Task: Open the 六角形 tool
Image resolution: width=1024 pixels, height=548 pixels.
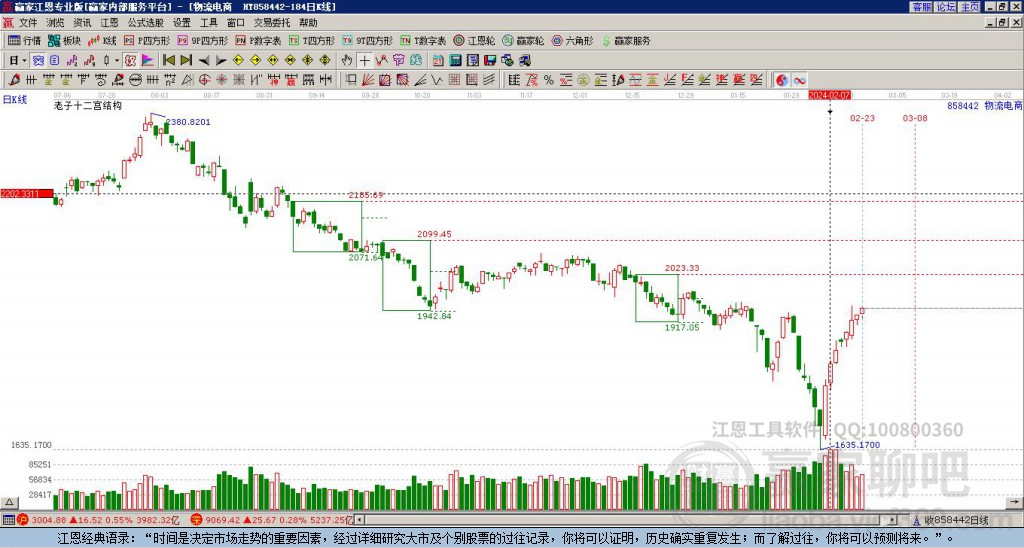Action: tap(573, 40)
